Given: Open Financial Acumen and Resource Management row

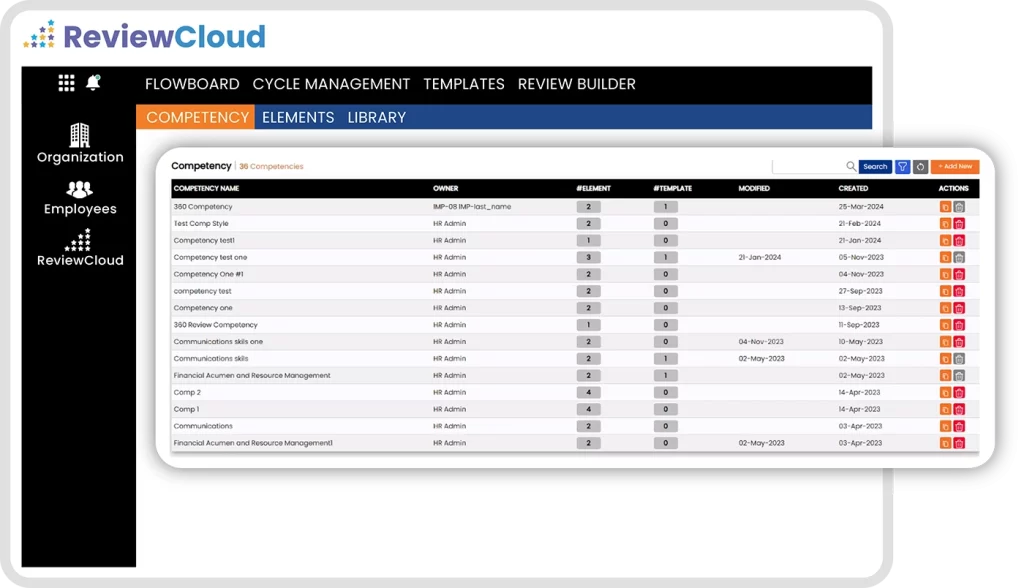Looking at the screenshot, I should (252, 376).
